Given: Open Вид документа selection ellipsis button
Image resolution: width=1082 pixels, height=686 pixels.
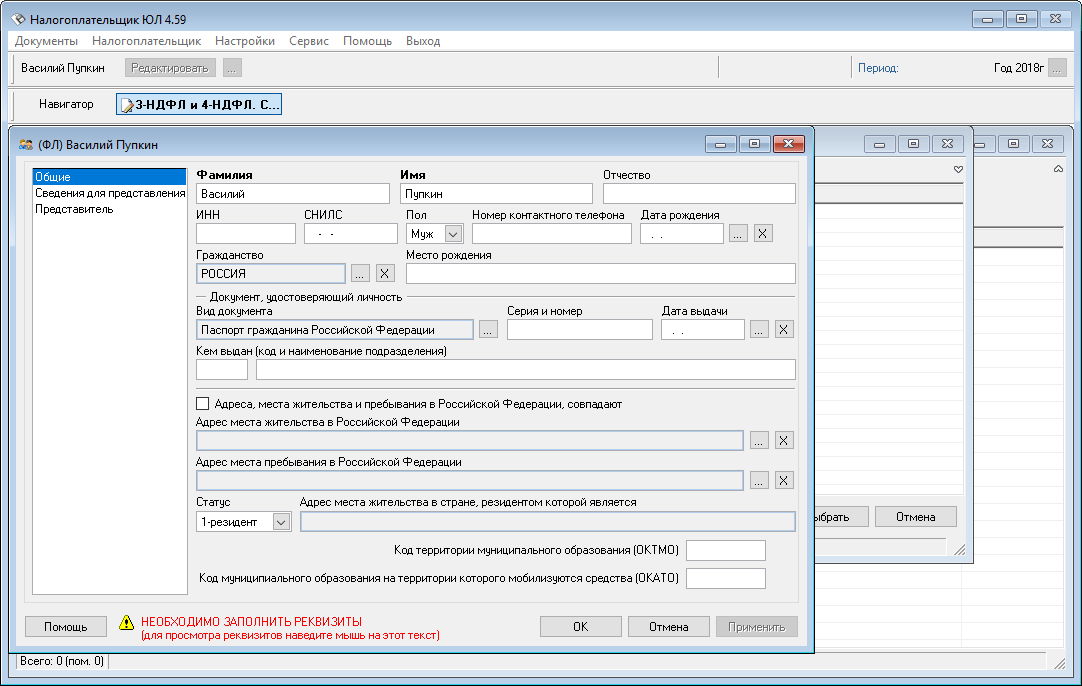Looking at the screenshot, I should 488,330.
